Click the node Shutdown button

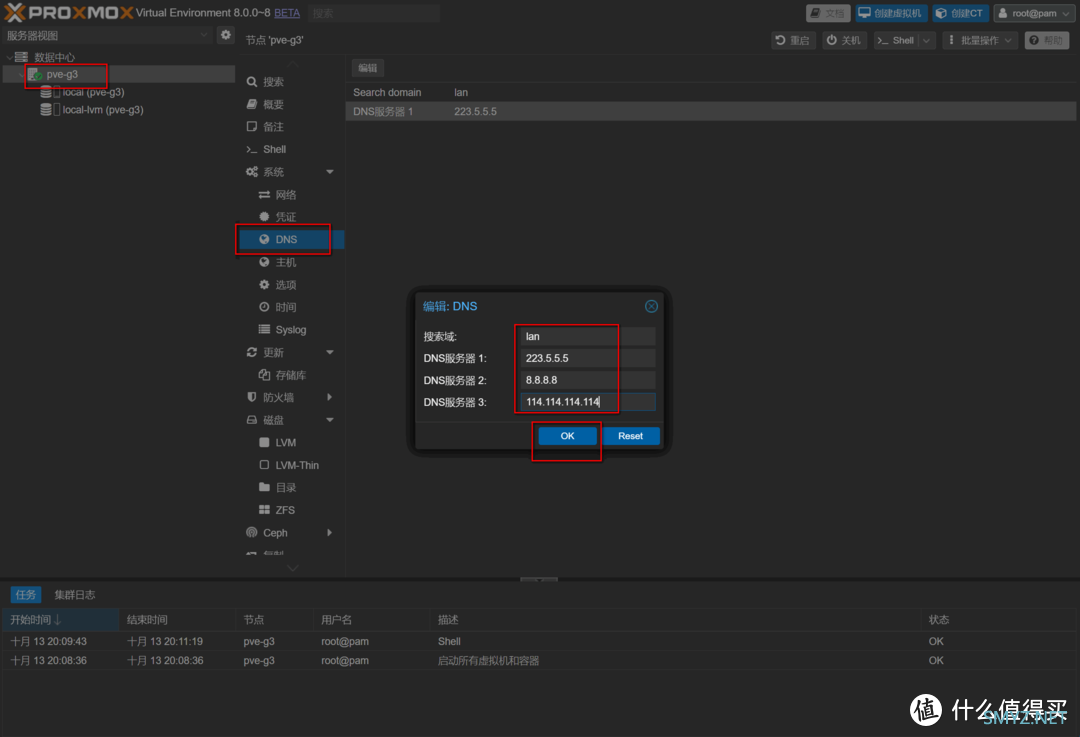tap(844, 41)
